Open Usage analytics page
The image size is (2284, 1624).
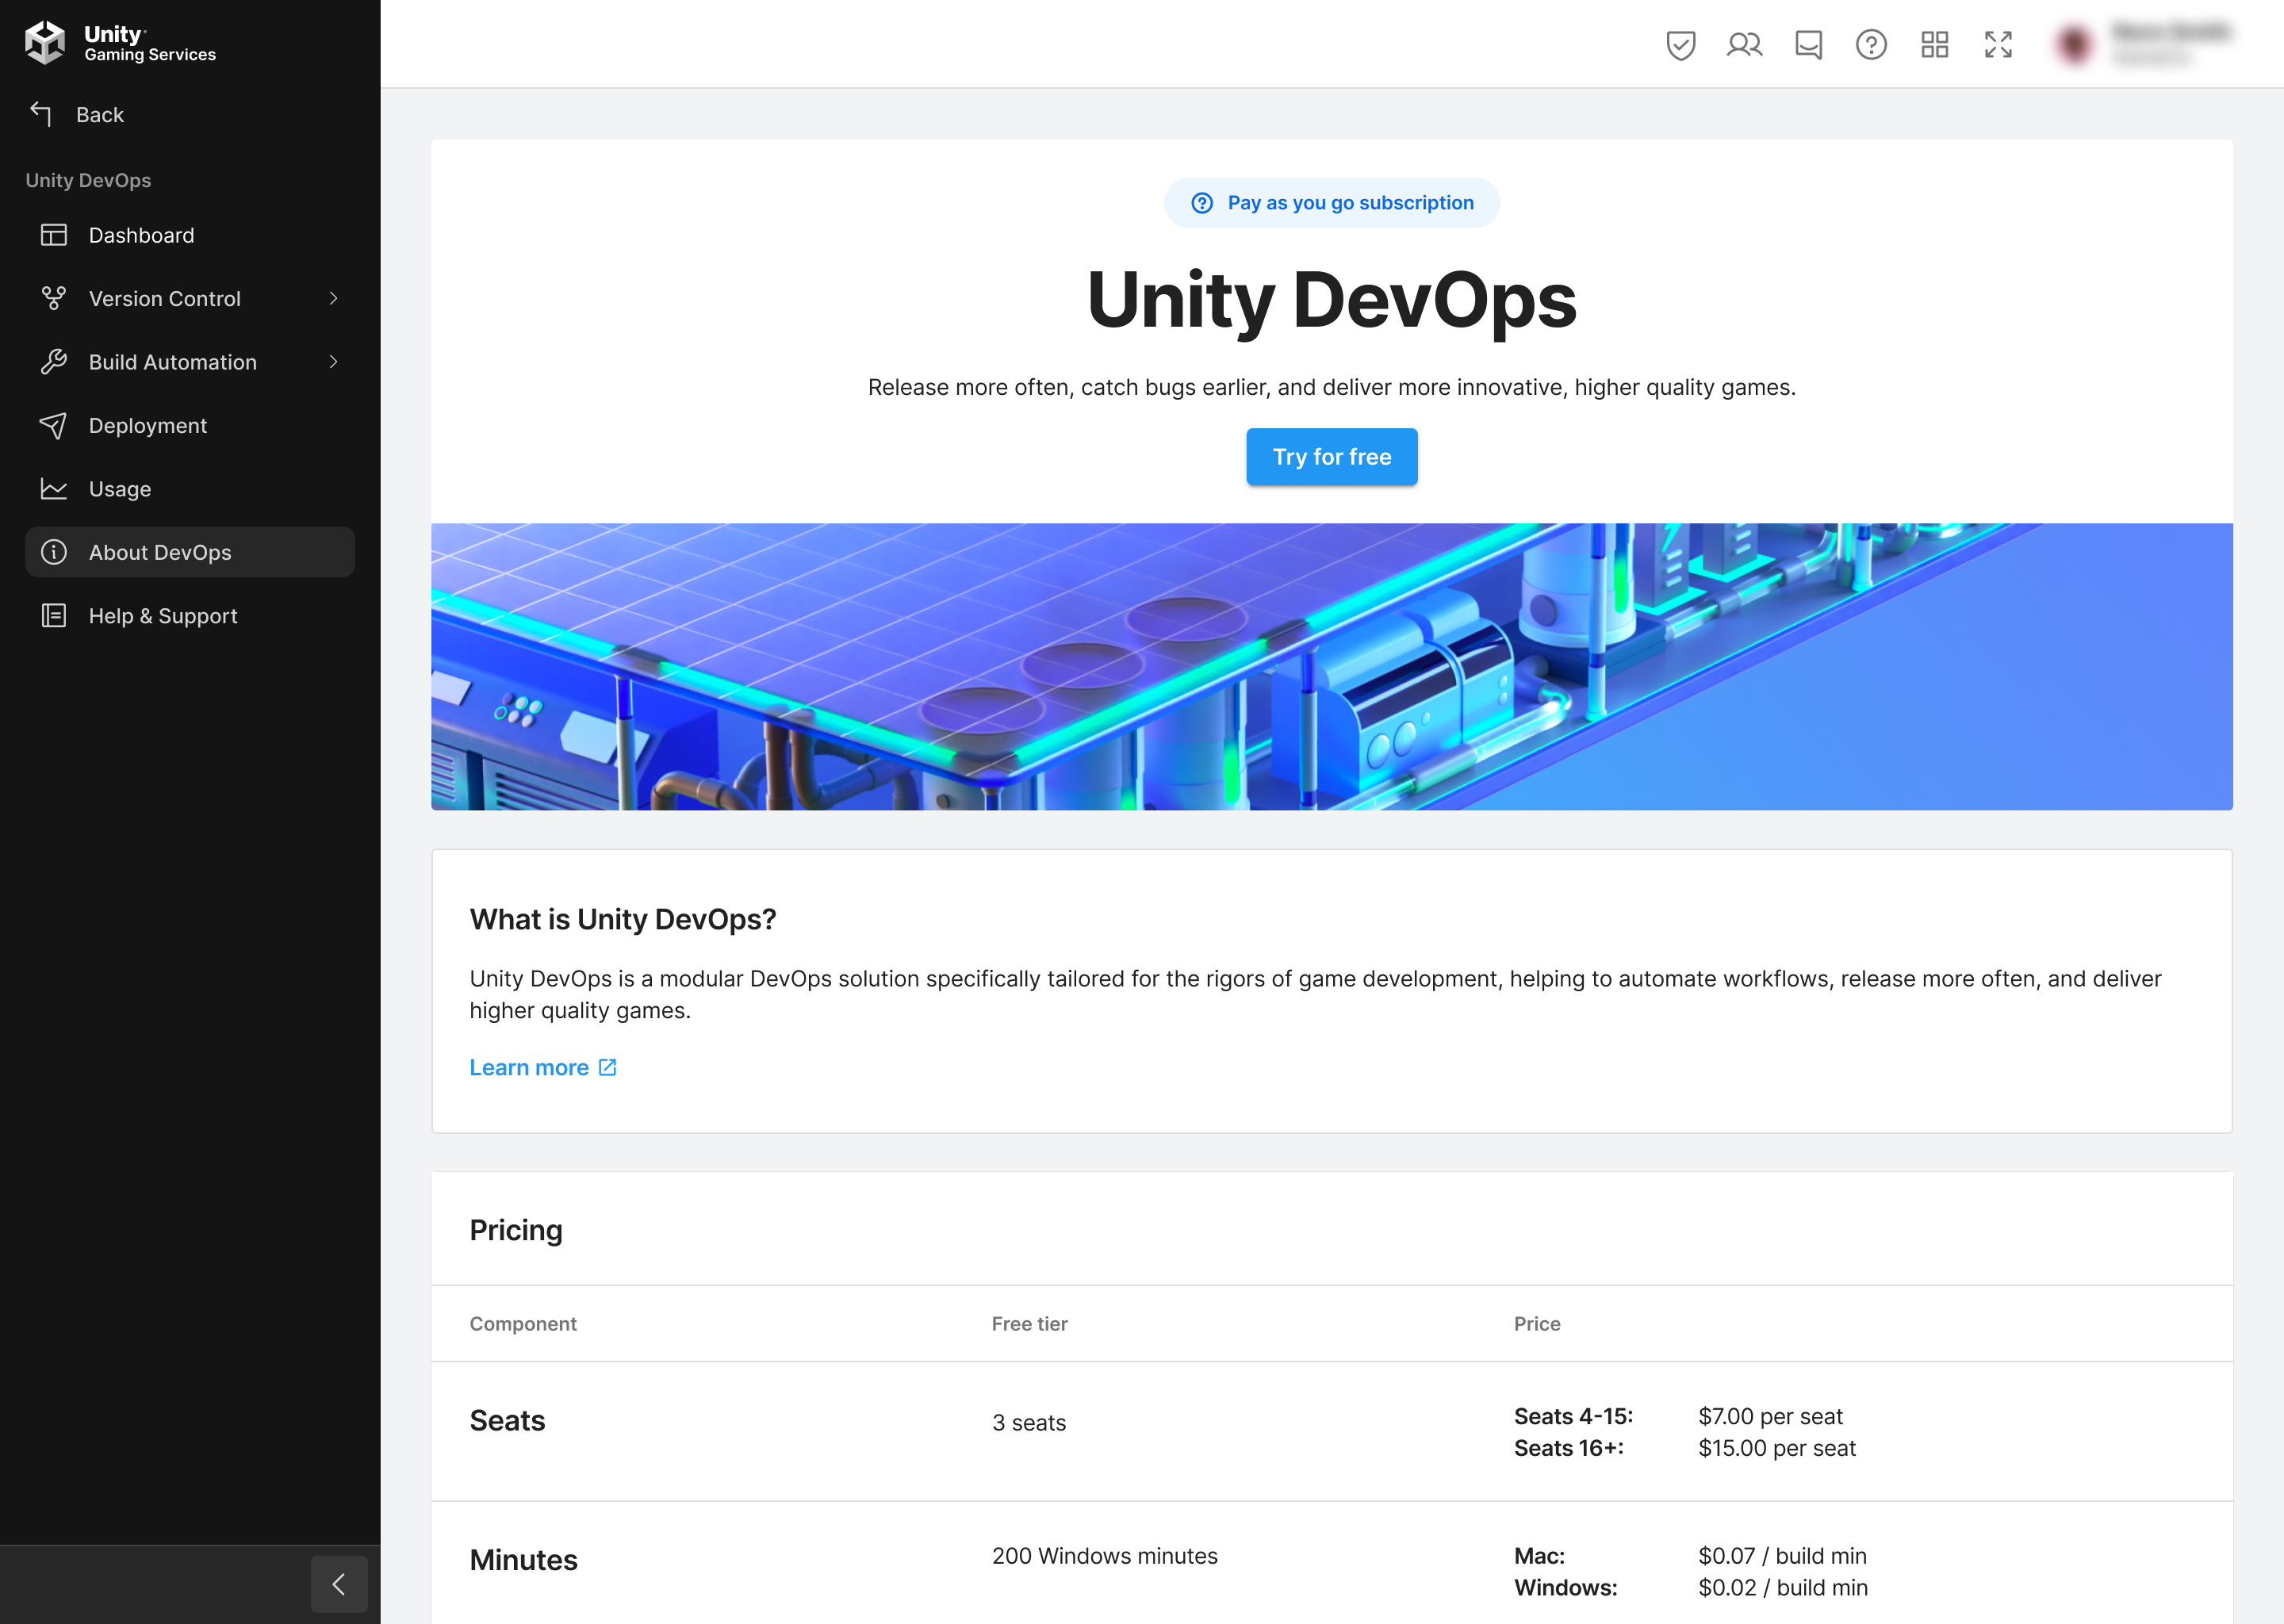click(120, 488)
